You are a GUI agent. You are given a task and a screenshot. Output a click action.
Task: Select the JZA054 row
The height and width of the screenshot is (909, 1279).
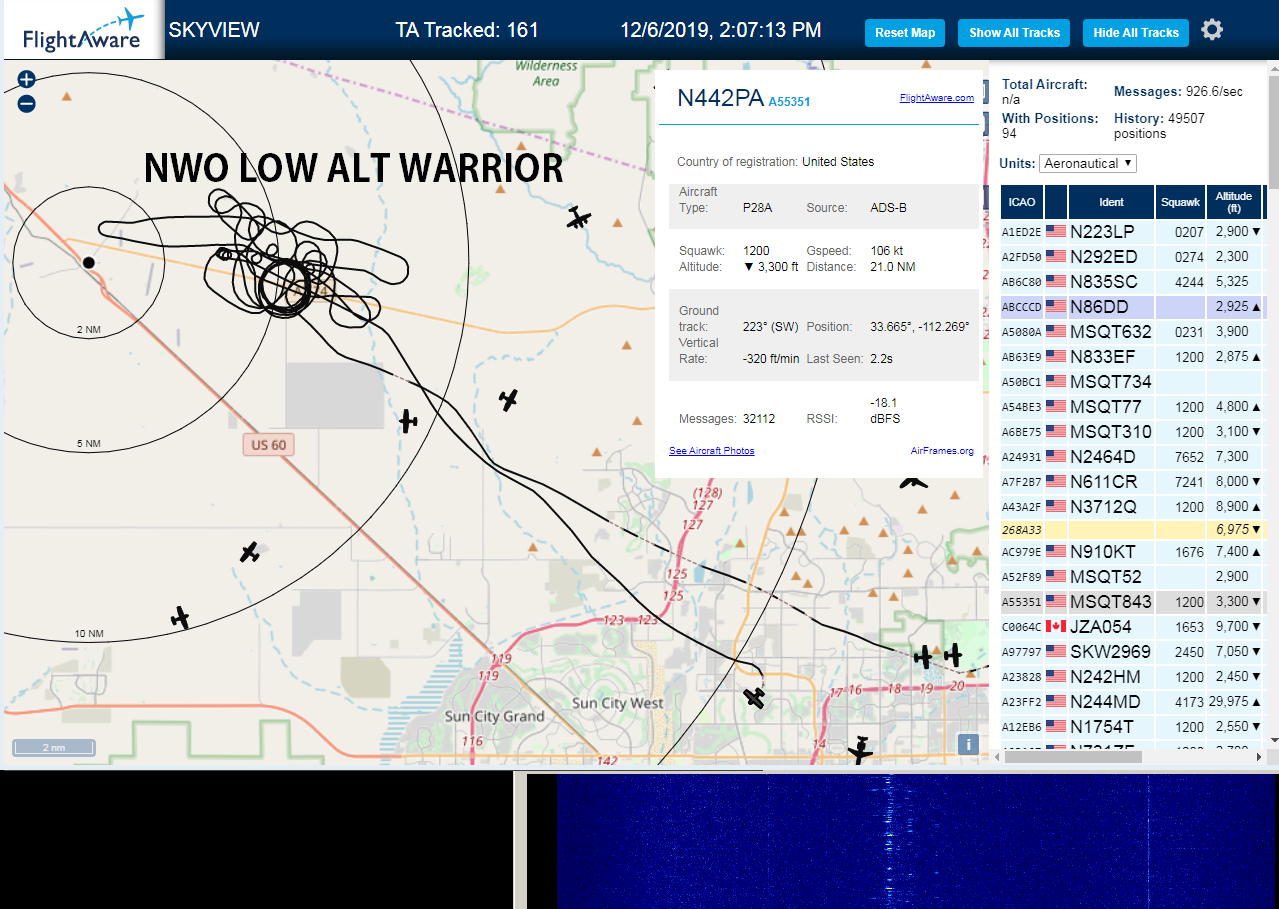coord(1134,627)
